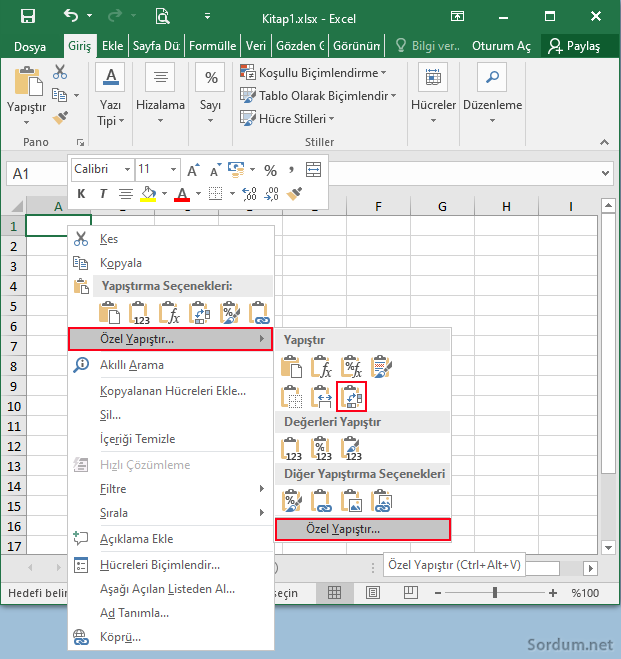
Task: Click the Yapıştır clipboard button in the ribbon
Action: click(28, 81)
